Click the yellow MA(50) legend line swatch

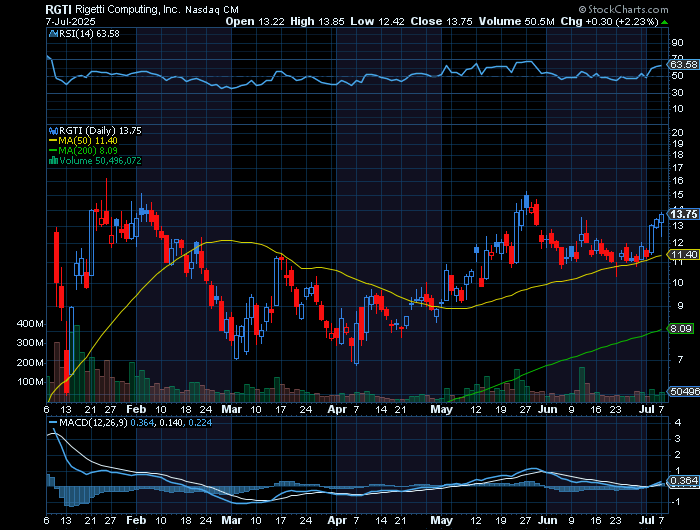pyautogui.click(x=53, y=141)
